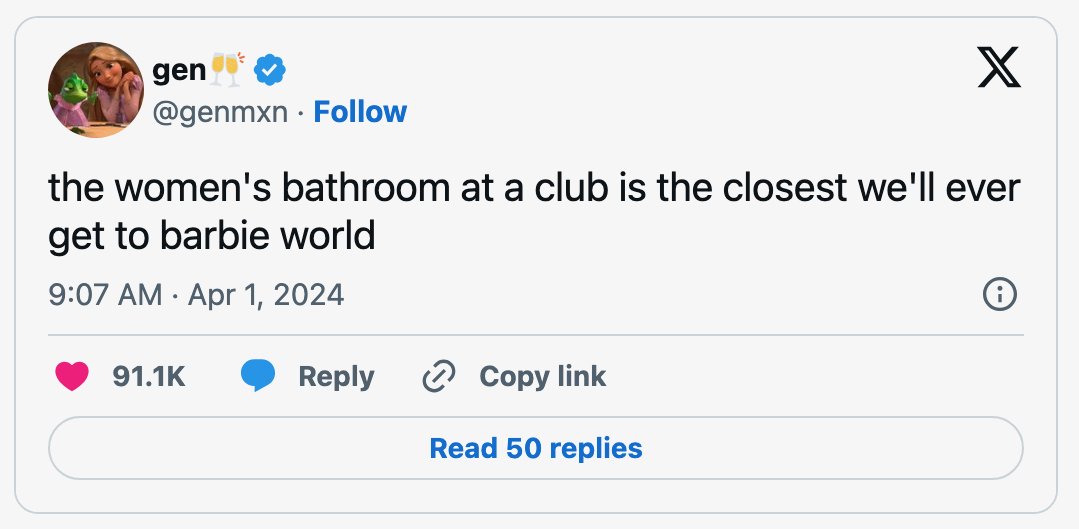Click the tweet text about women's bathroom

click(534, 213)
